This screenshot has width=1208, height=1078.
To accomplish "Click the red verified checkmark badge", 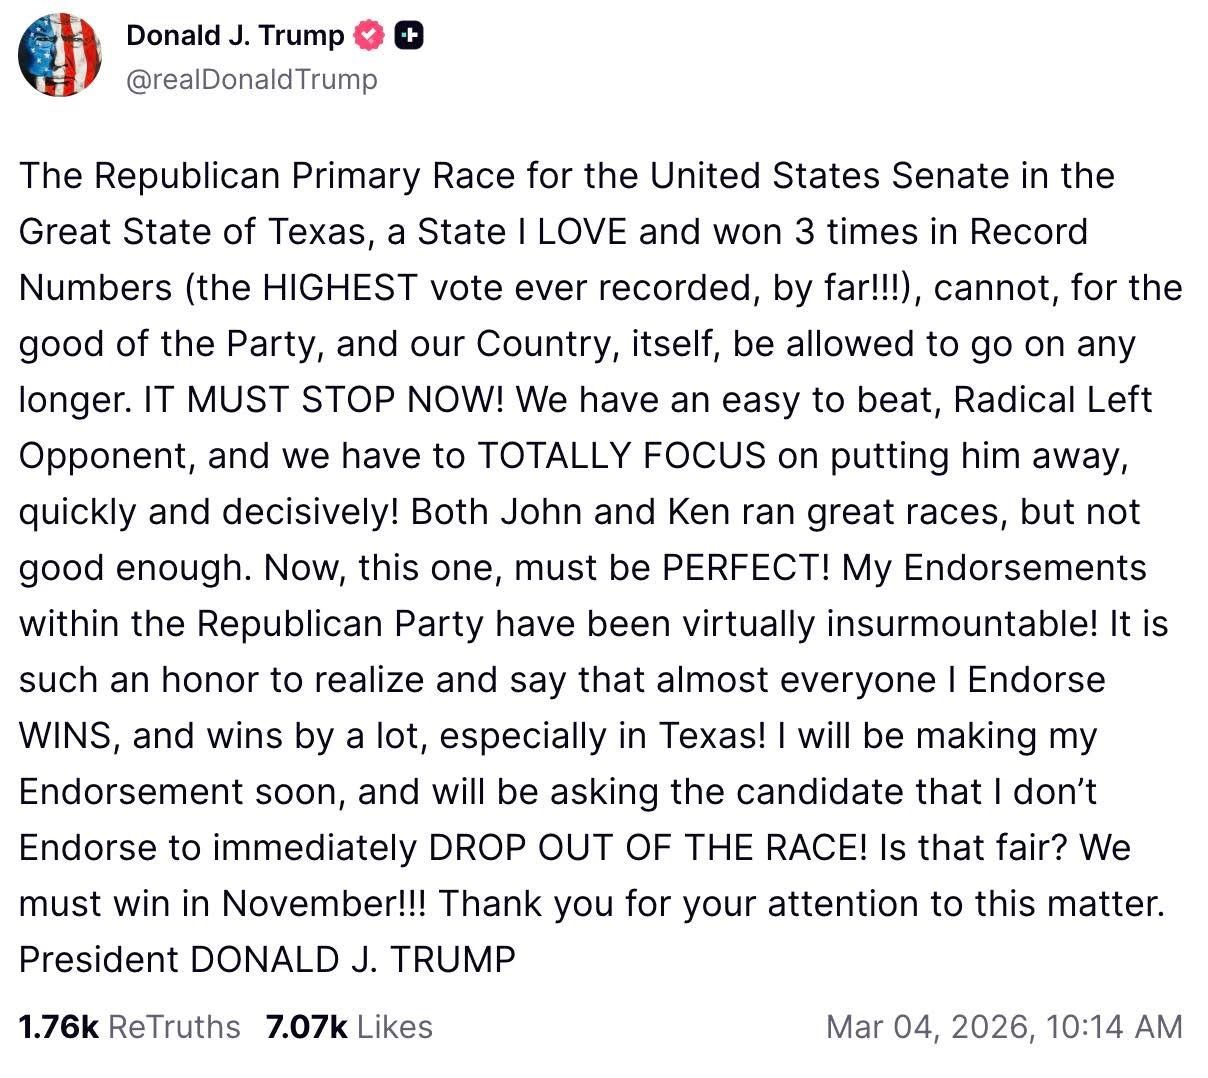I will (370, 36).
